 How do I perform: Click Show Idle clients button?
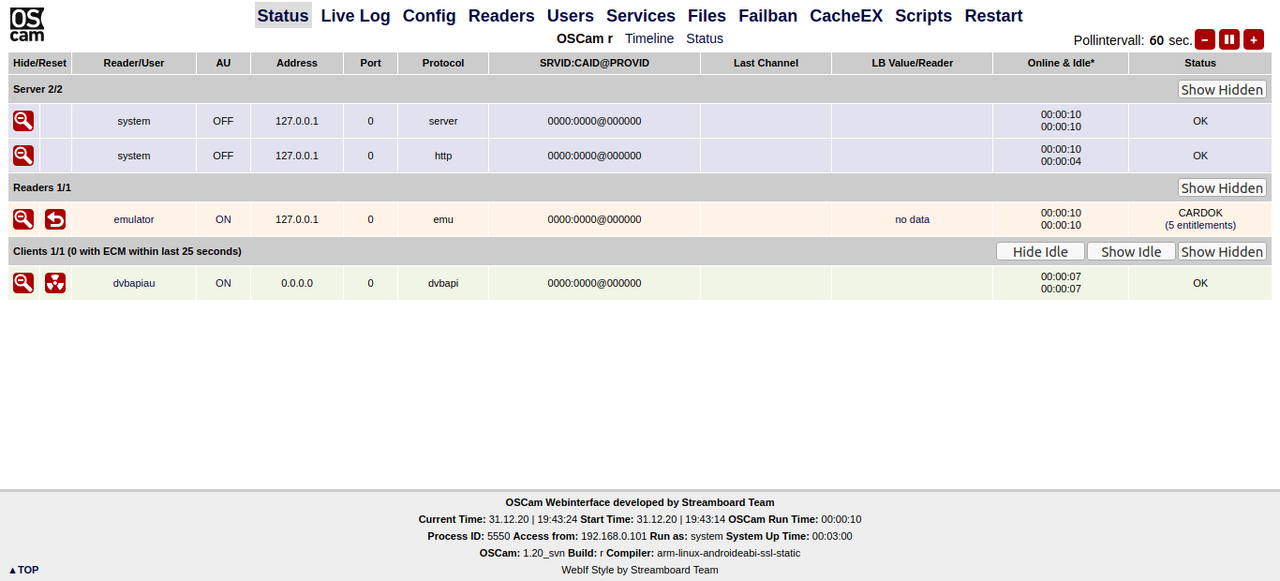coord(1131,251)
